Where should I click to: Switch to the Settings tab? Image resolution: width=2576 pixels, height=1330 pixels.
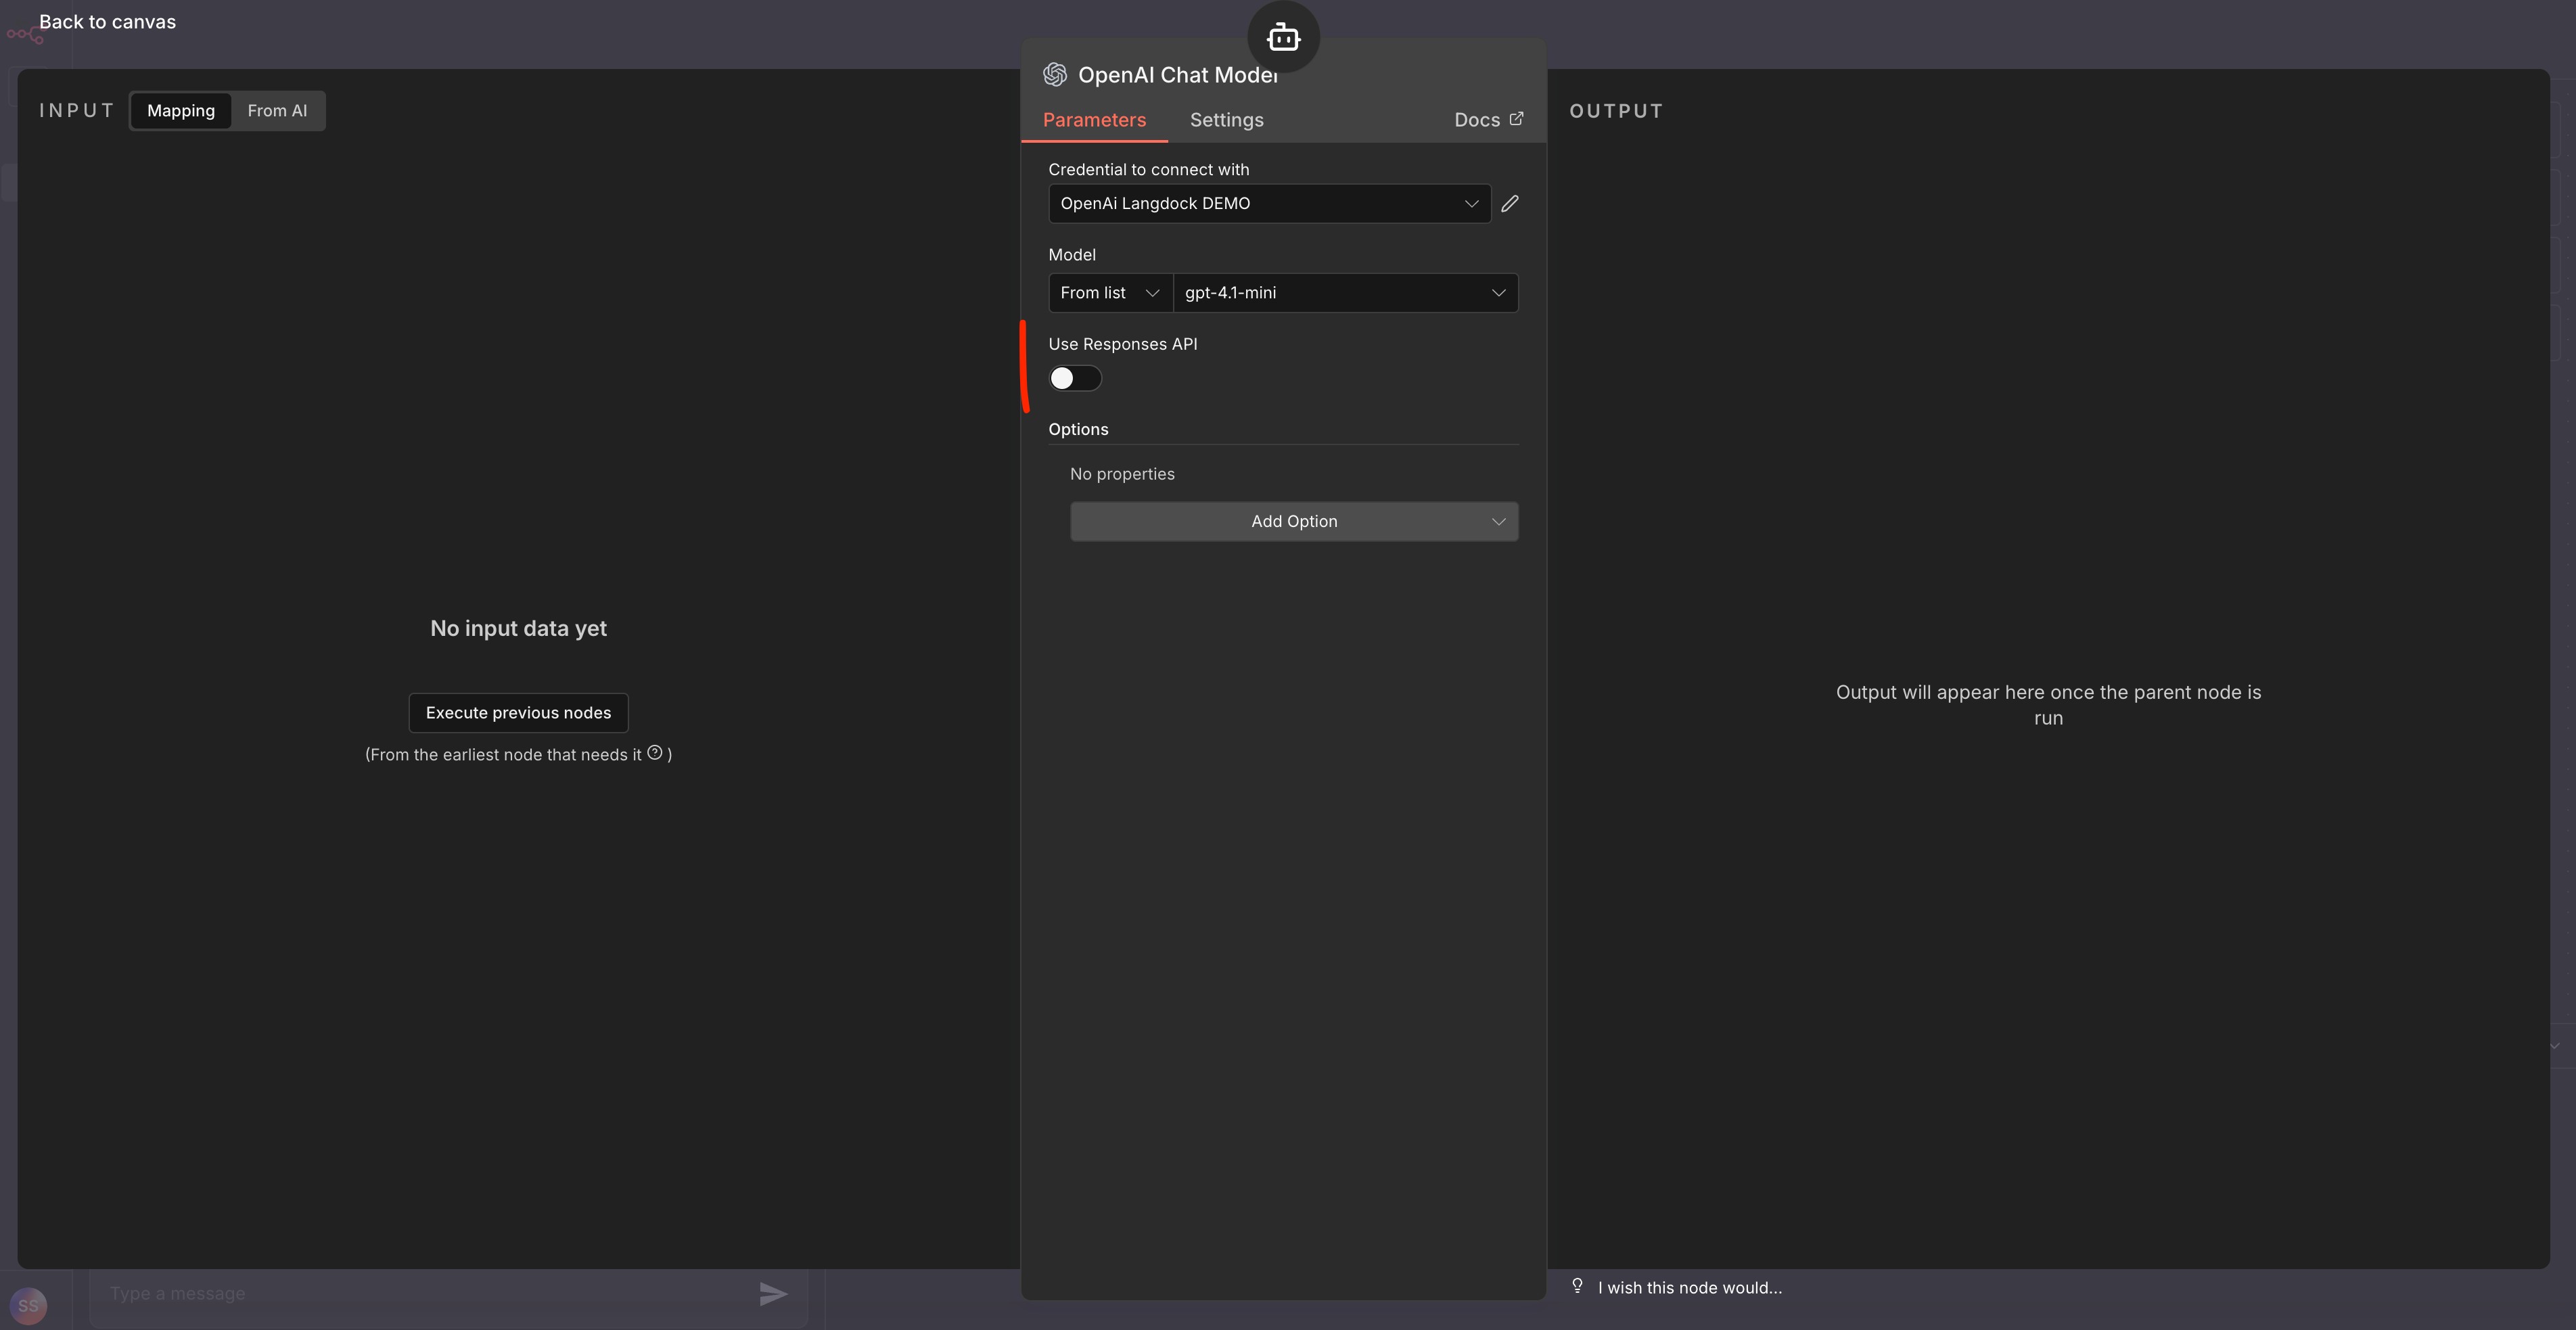(x=1226, y=120)
